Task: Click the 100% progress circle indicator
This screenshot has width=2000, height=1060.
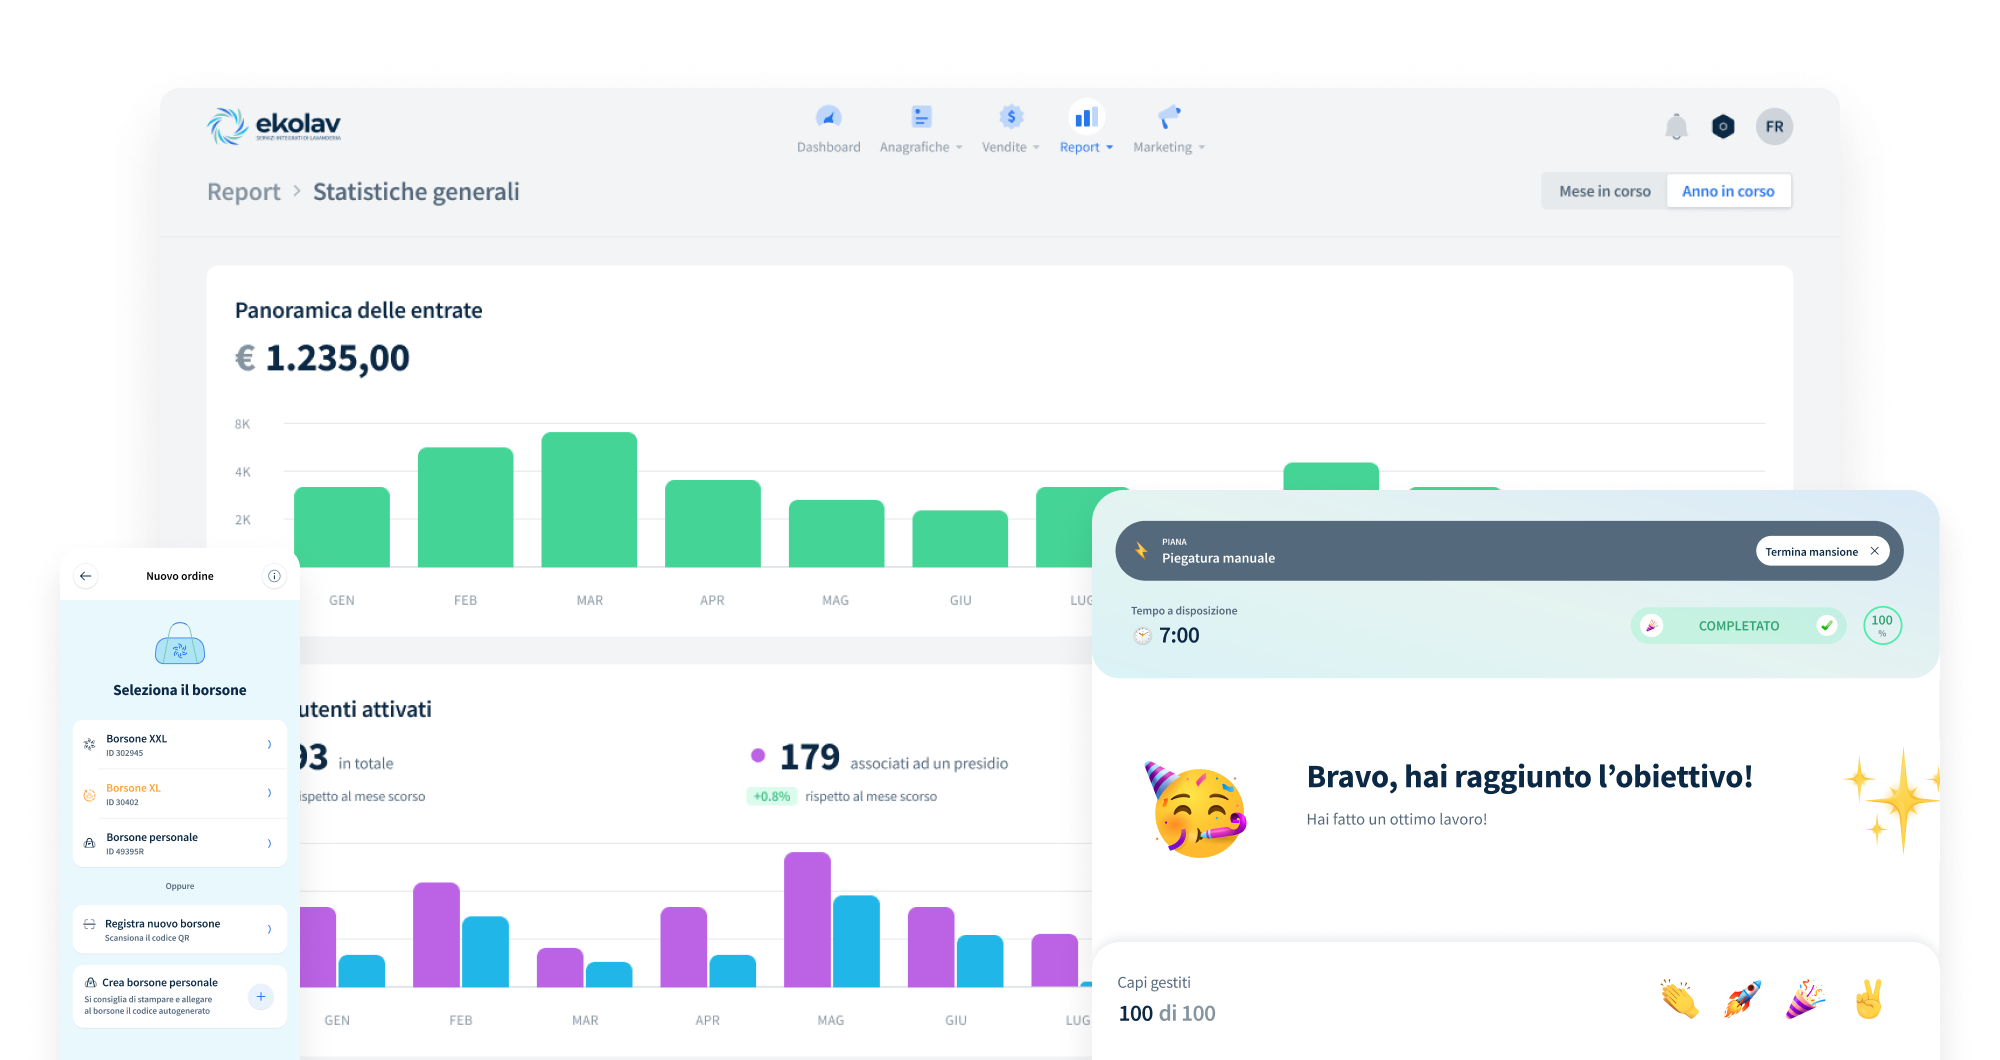Action: [x=1882, y=625]
